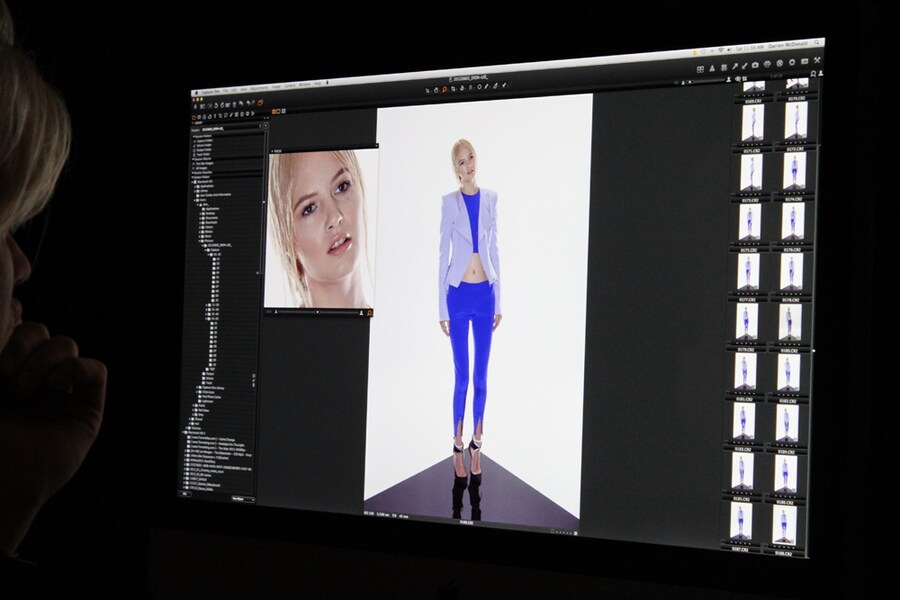Click the large person icon beside the Focus zoom slider
This screenshot has width=900, height=600.
[x=361, y=313]
